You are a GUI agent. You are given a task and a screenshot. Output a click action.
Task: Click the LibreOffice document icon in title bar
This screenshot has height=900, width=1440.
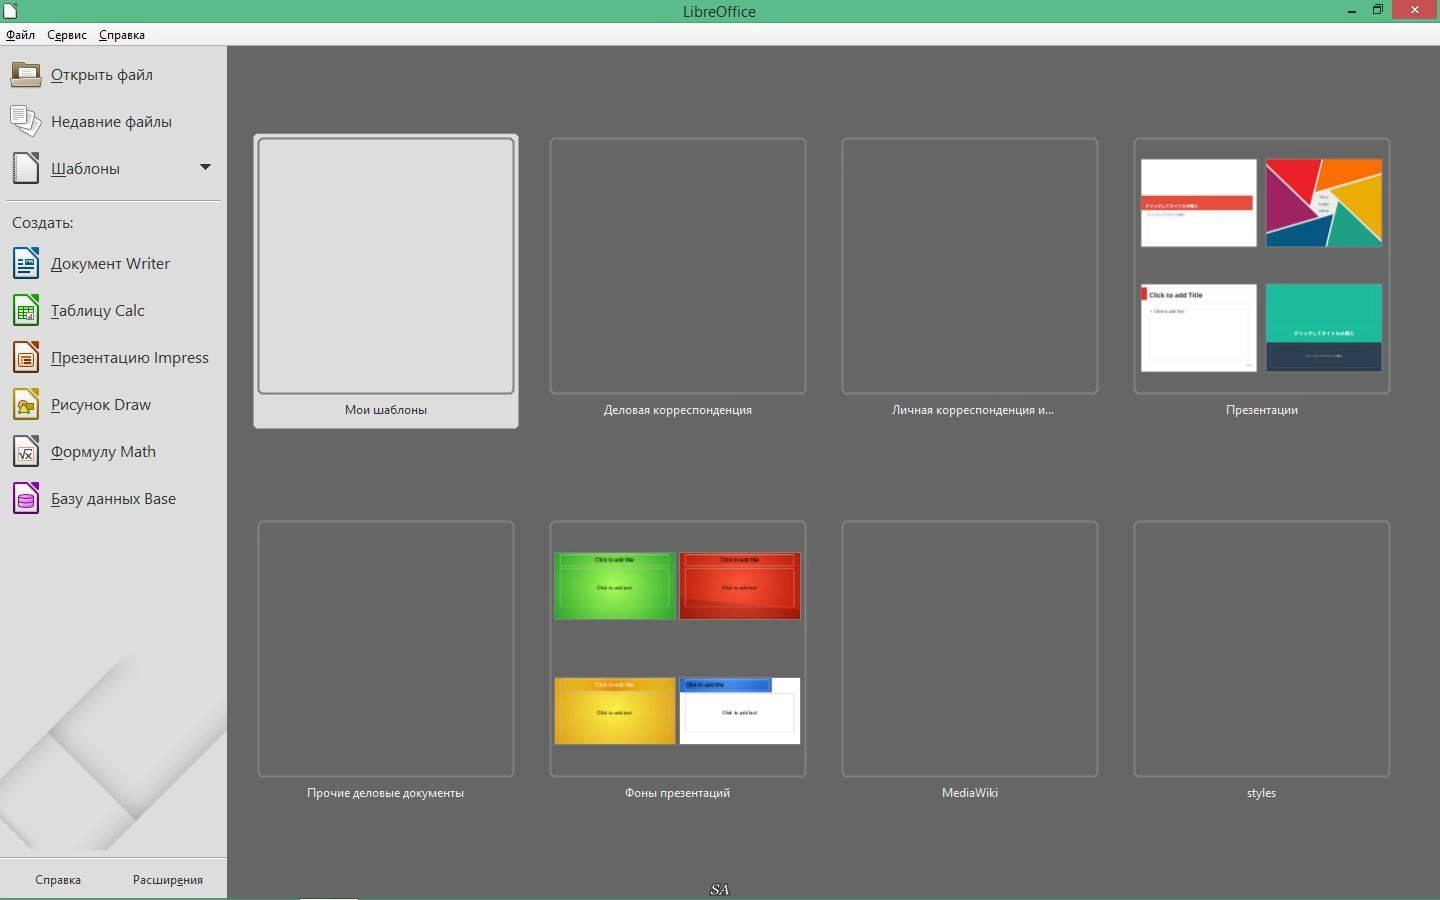coord(10,11)
